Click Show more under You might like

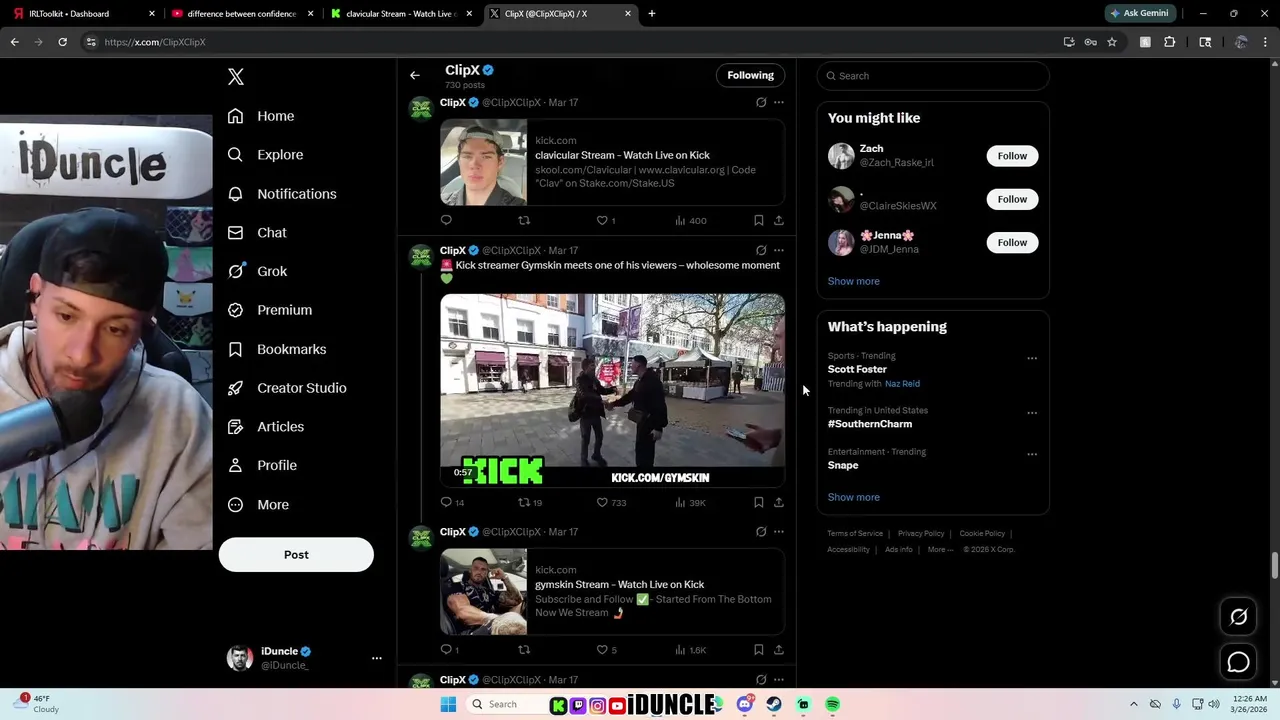853,281
